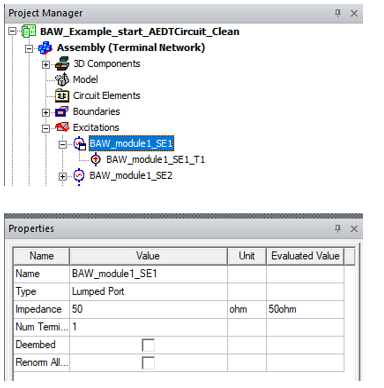Select the BAW_Example_start_AEDTCircuit_Clean project label
The height and width of the screenshot is (388, 384).
(x=140, y=32)
